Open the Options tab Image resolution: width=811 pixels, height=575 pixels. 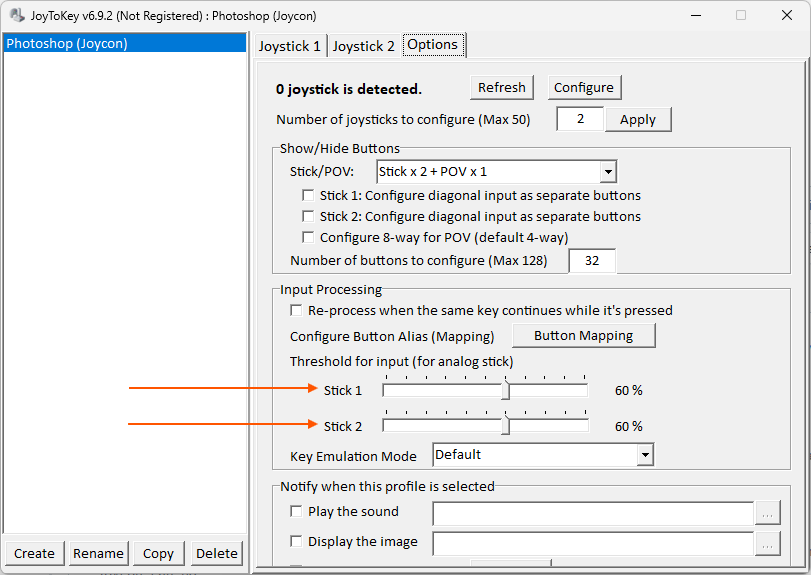click(x=433, y=44)
